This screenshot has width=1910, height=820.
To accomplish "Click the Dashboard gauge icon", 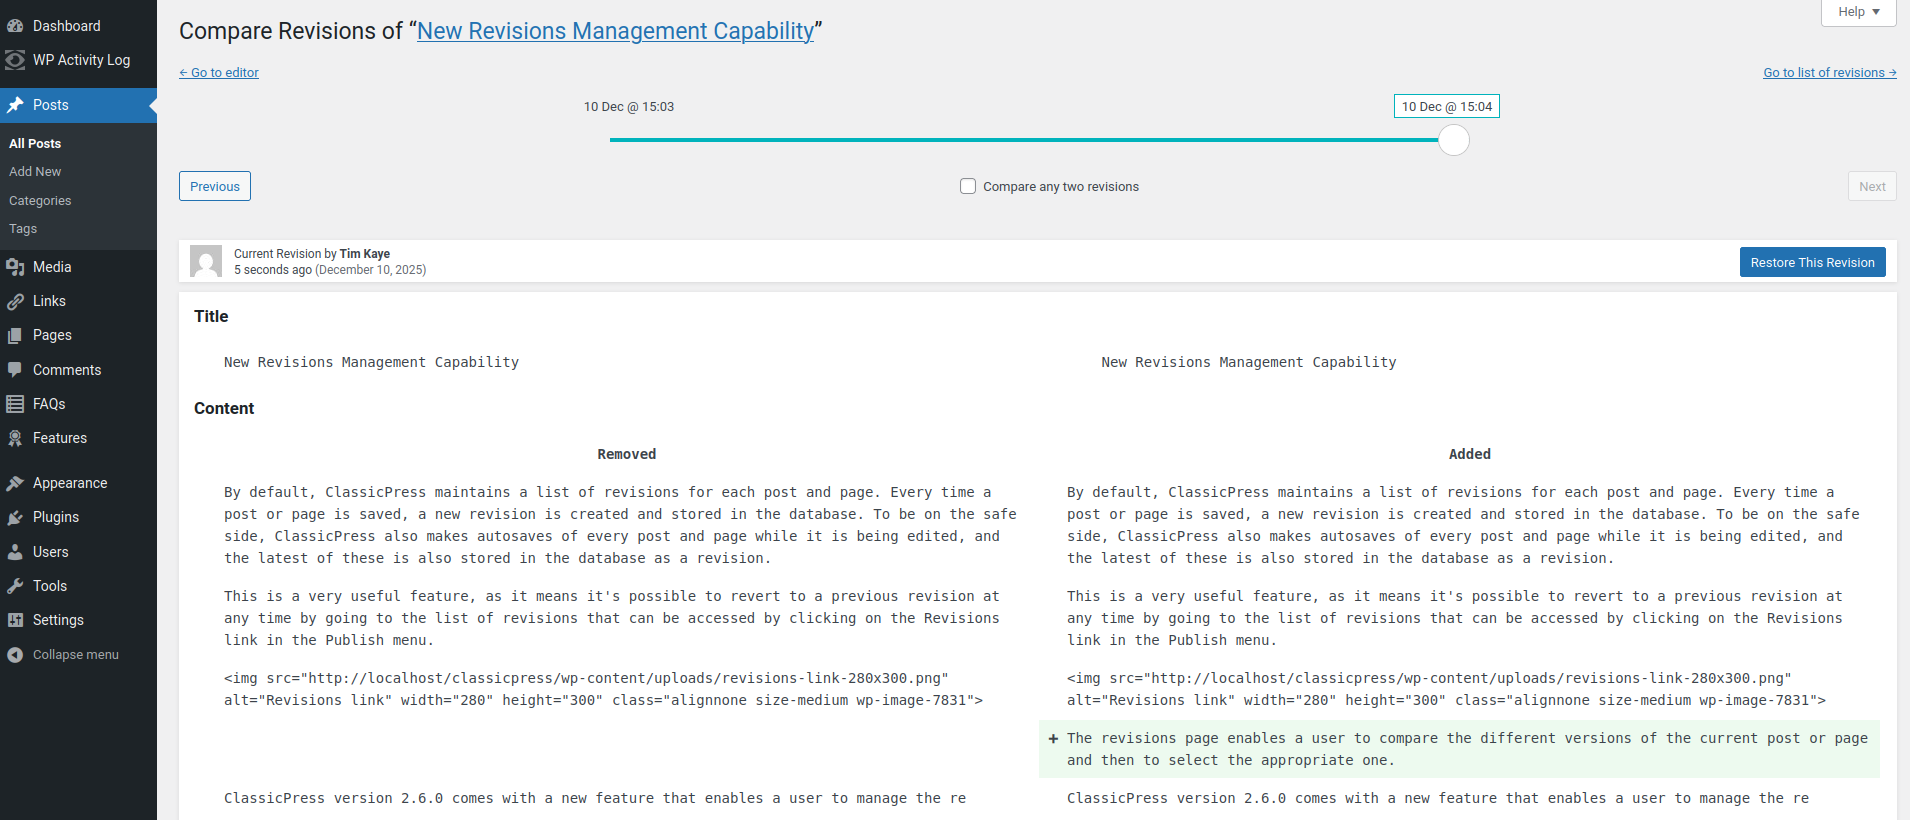I will click(15, 26).
